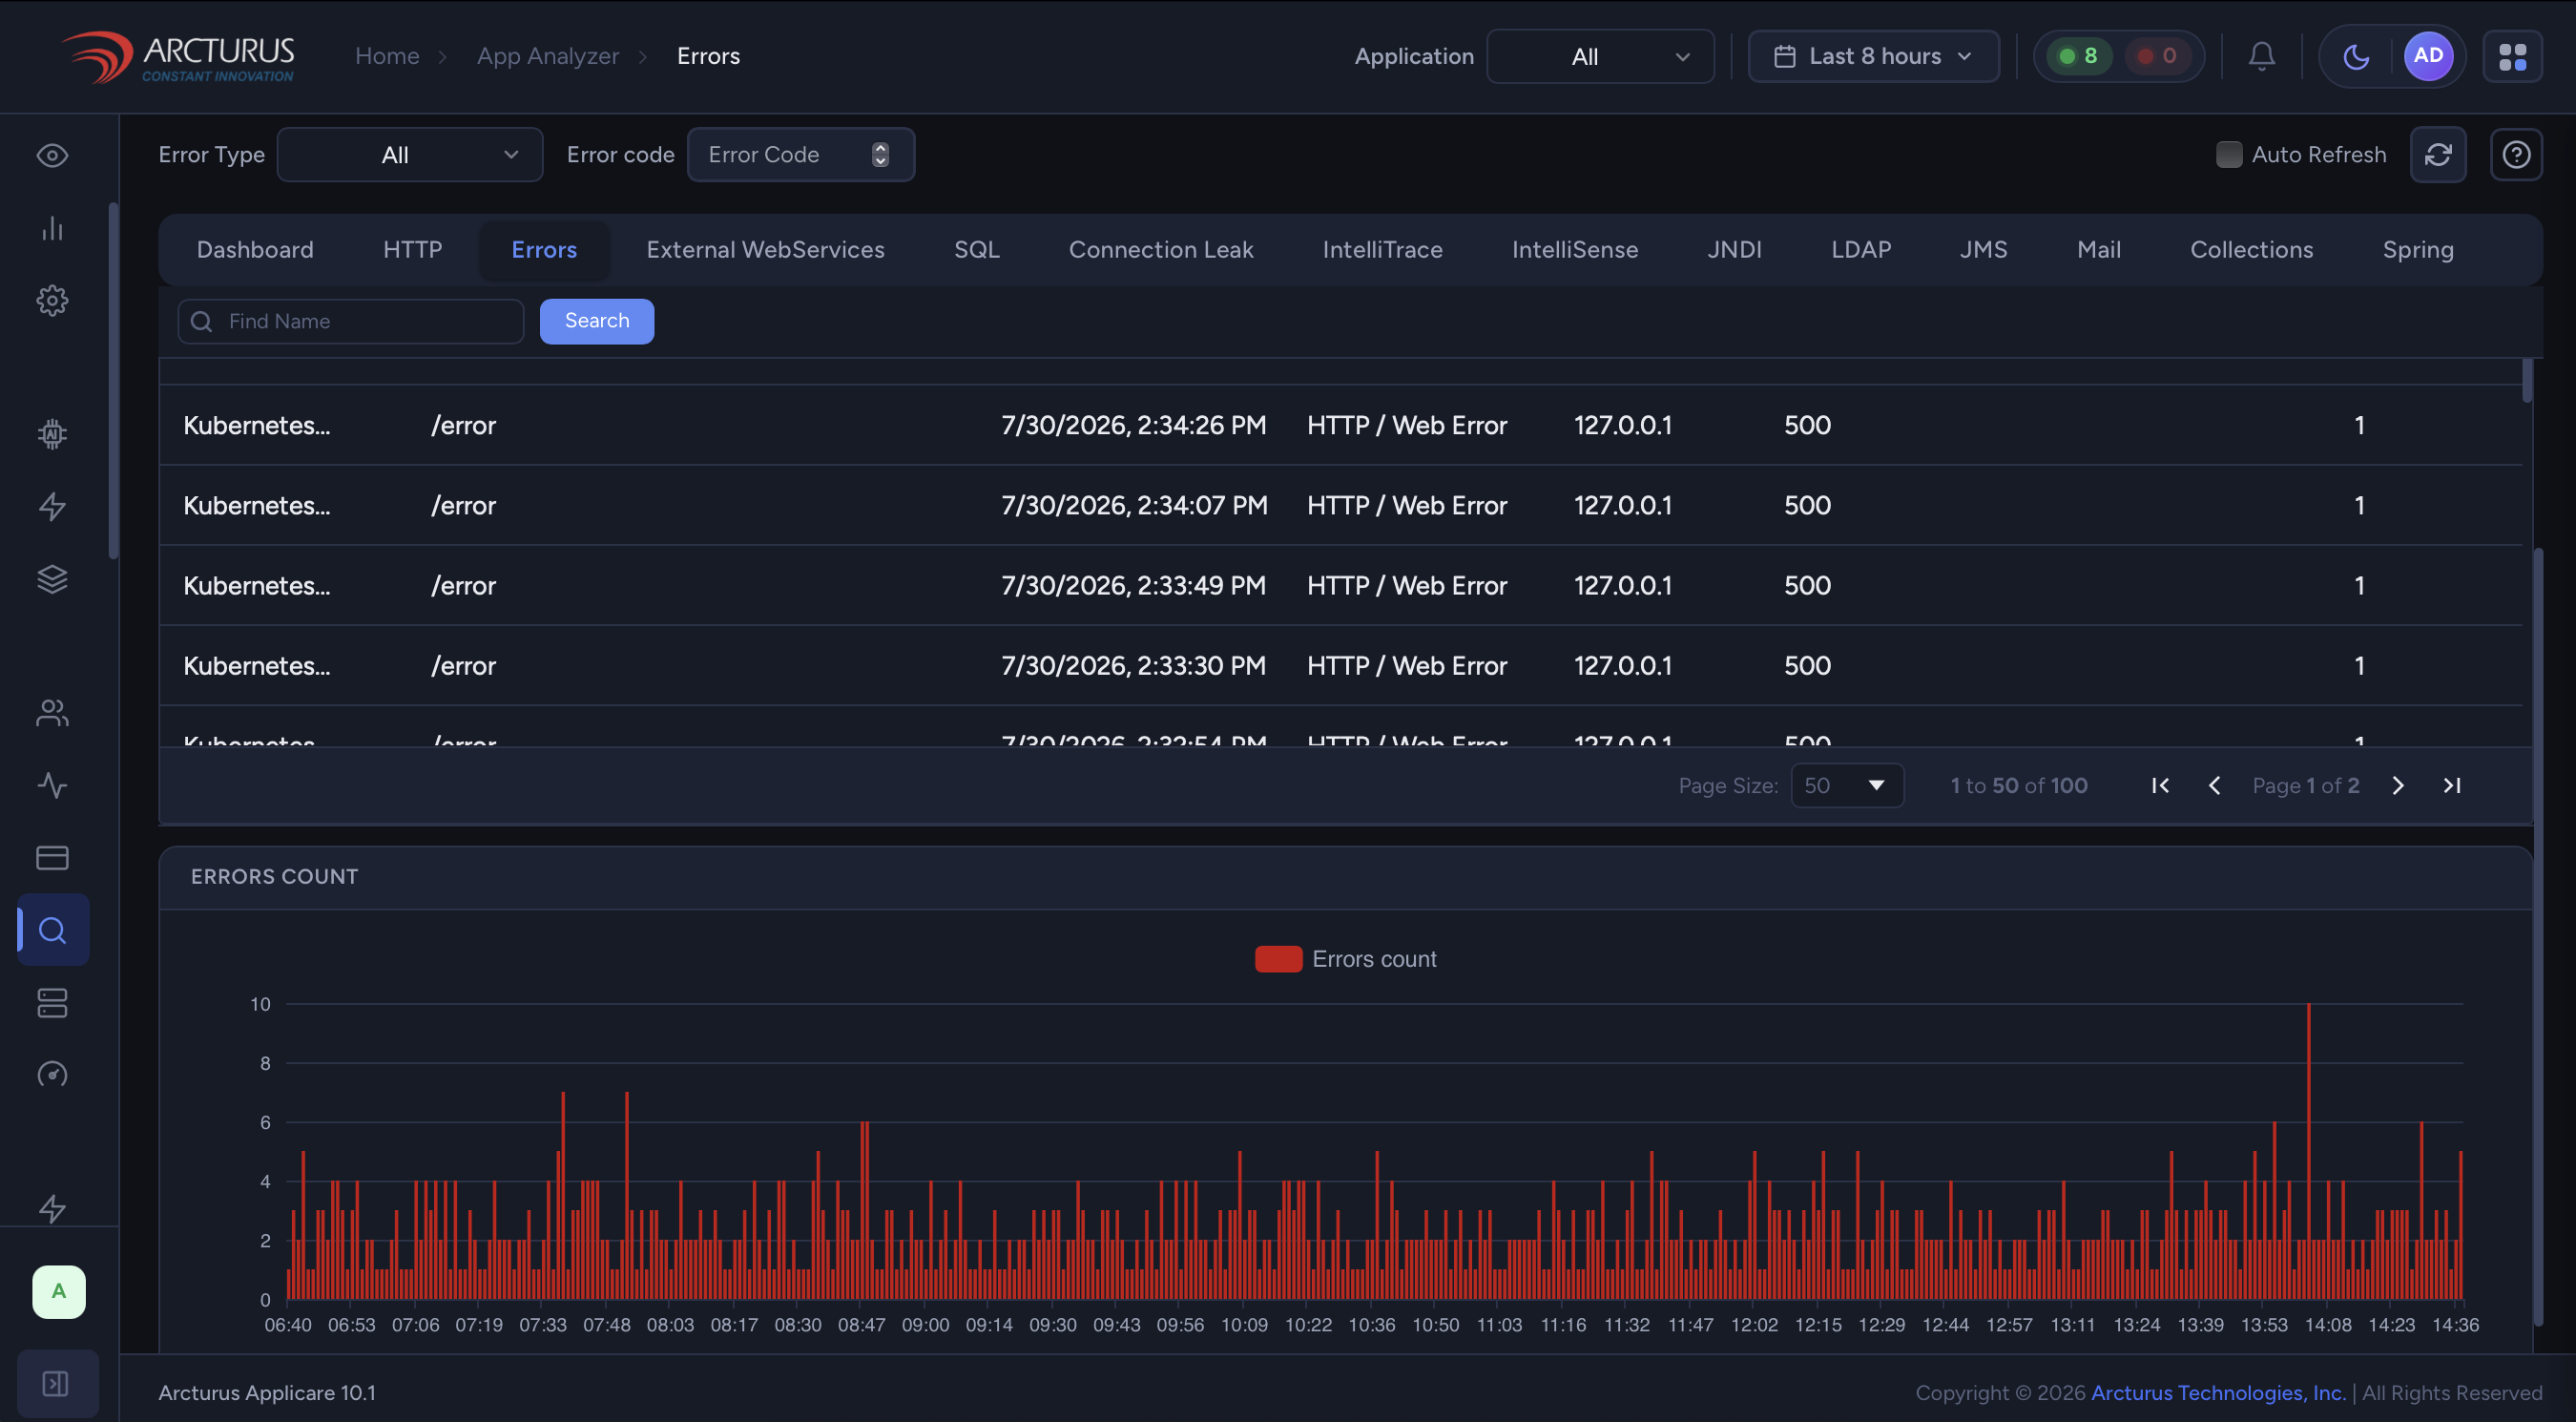Open the server stack sidebar icon
The width and height of the screenshot is (2576, 1422).
52,1003
